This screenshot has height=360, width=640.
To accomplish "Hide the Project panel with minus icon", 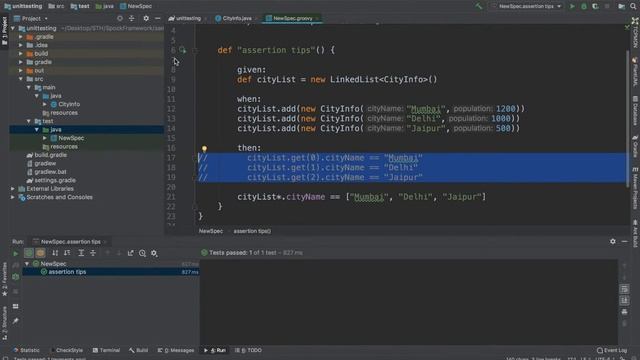I will click(158, 18).
